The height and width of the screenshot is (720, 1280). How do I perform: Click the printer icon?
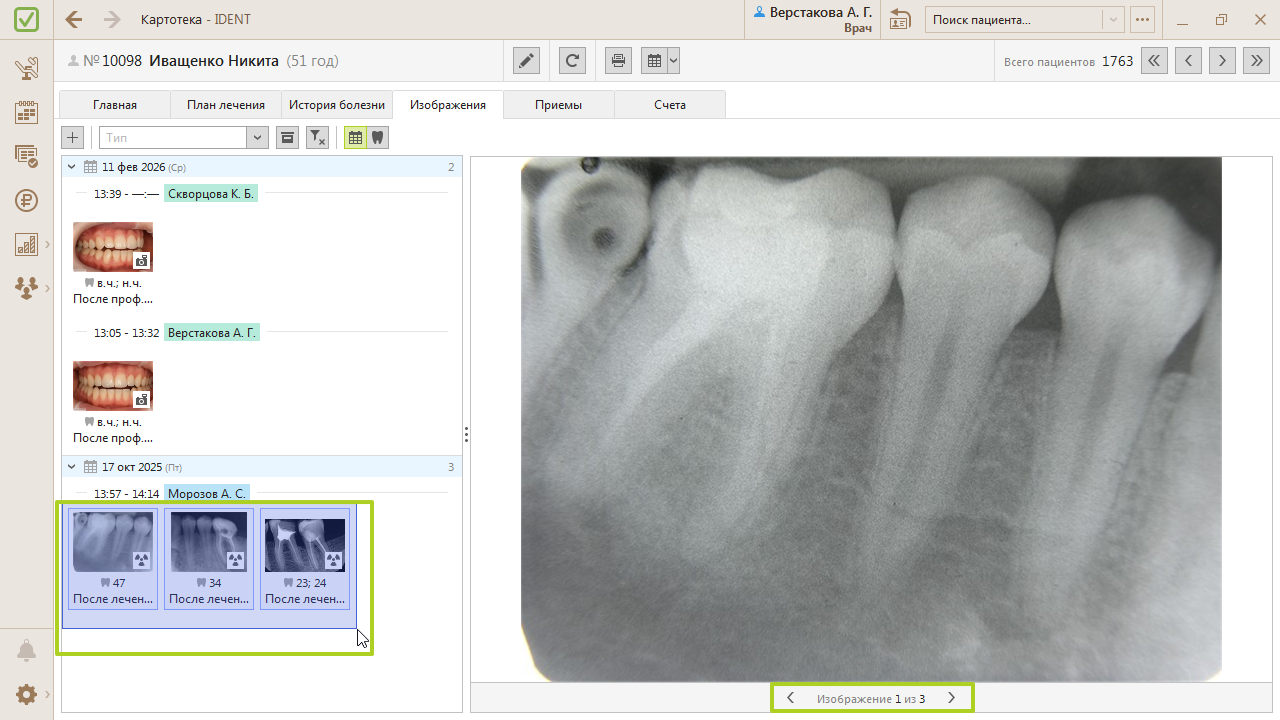click(619, 61)
